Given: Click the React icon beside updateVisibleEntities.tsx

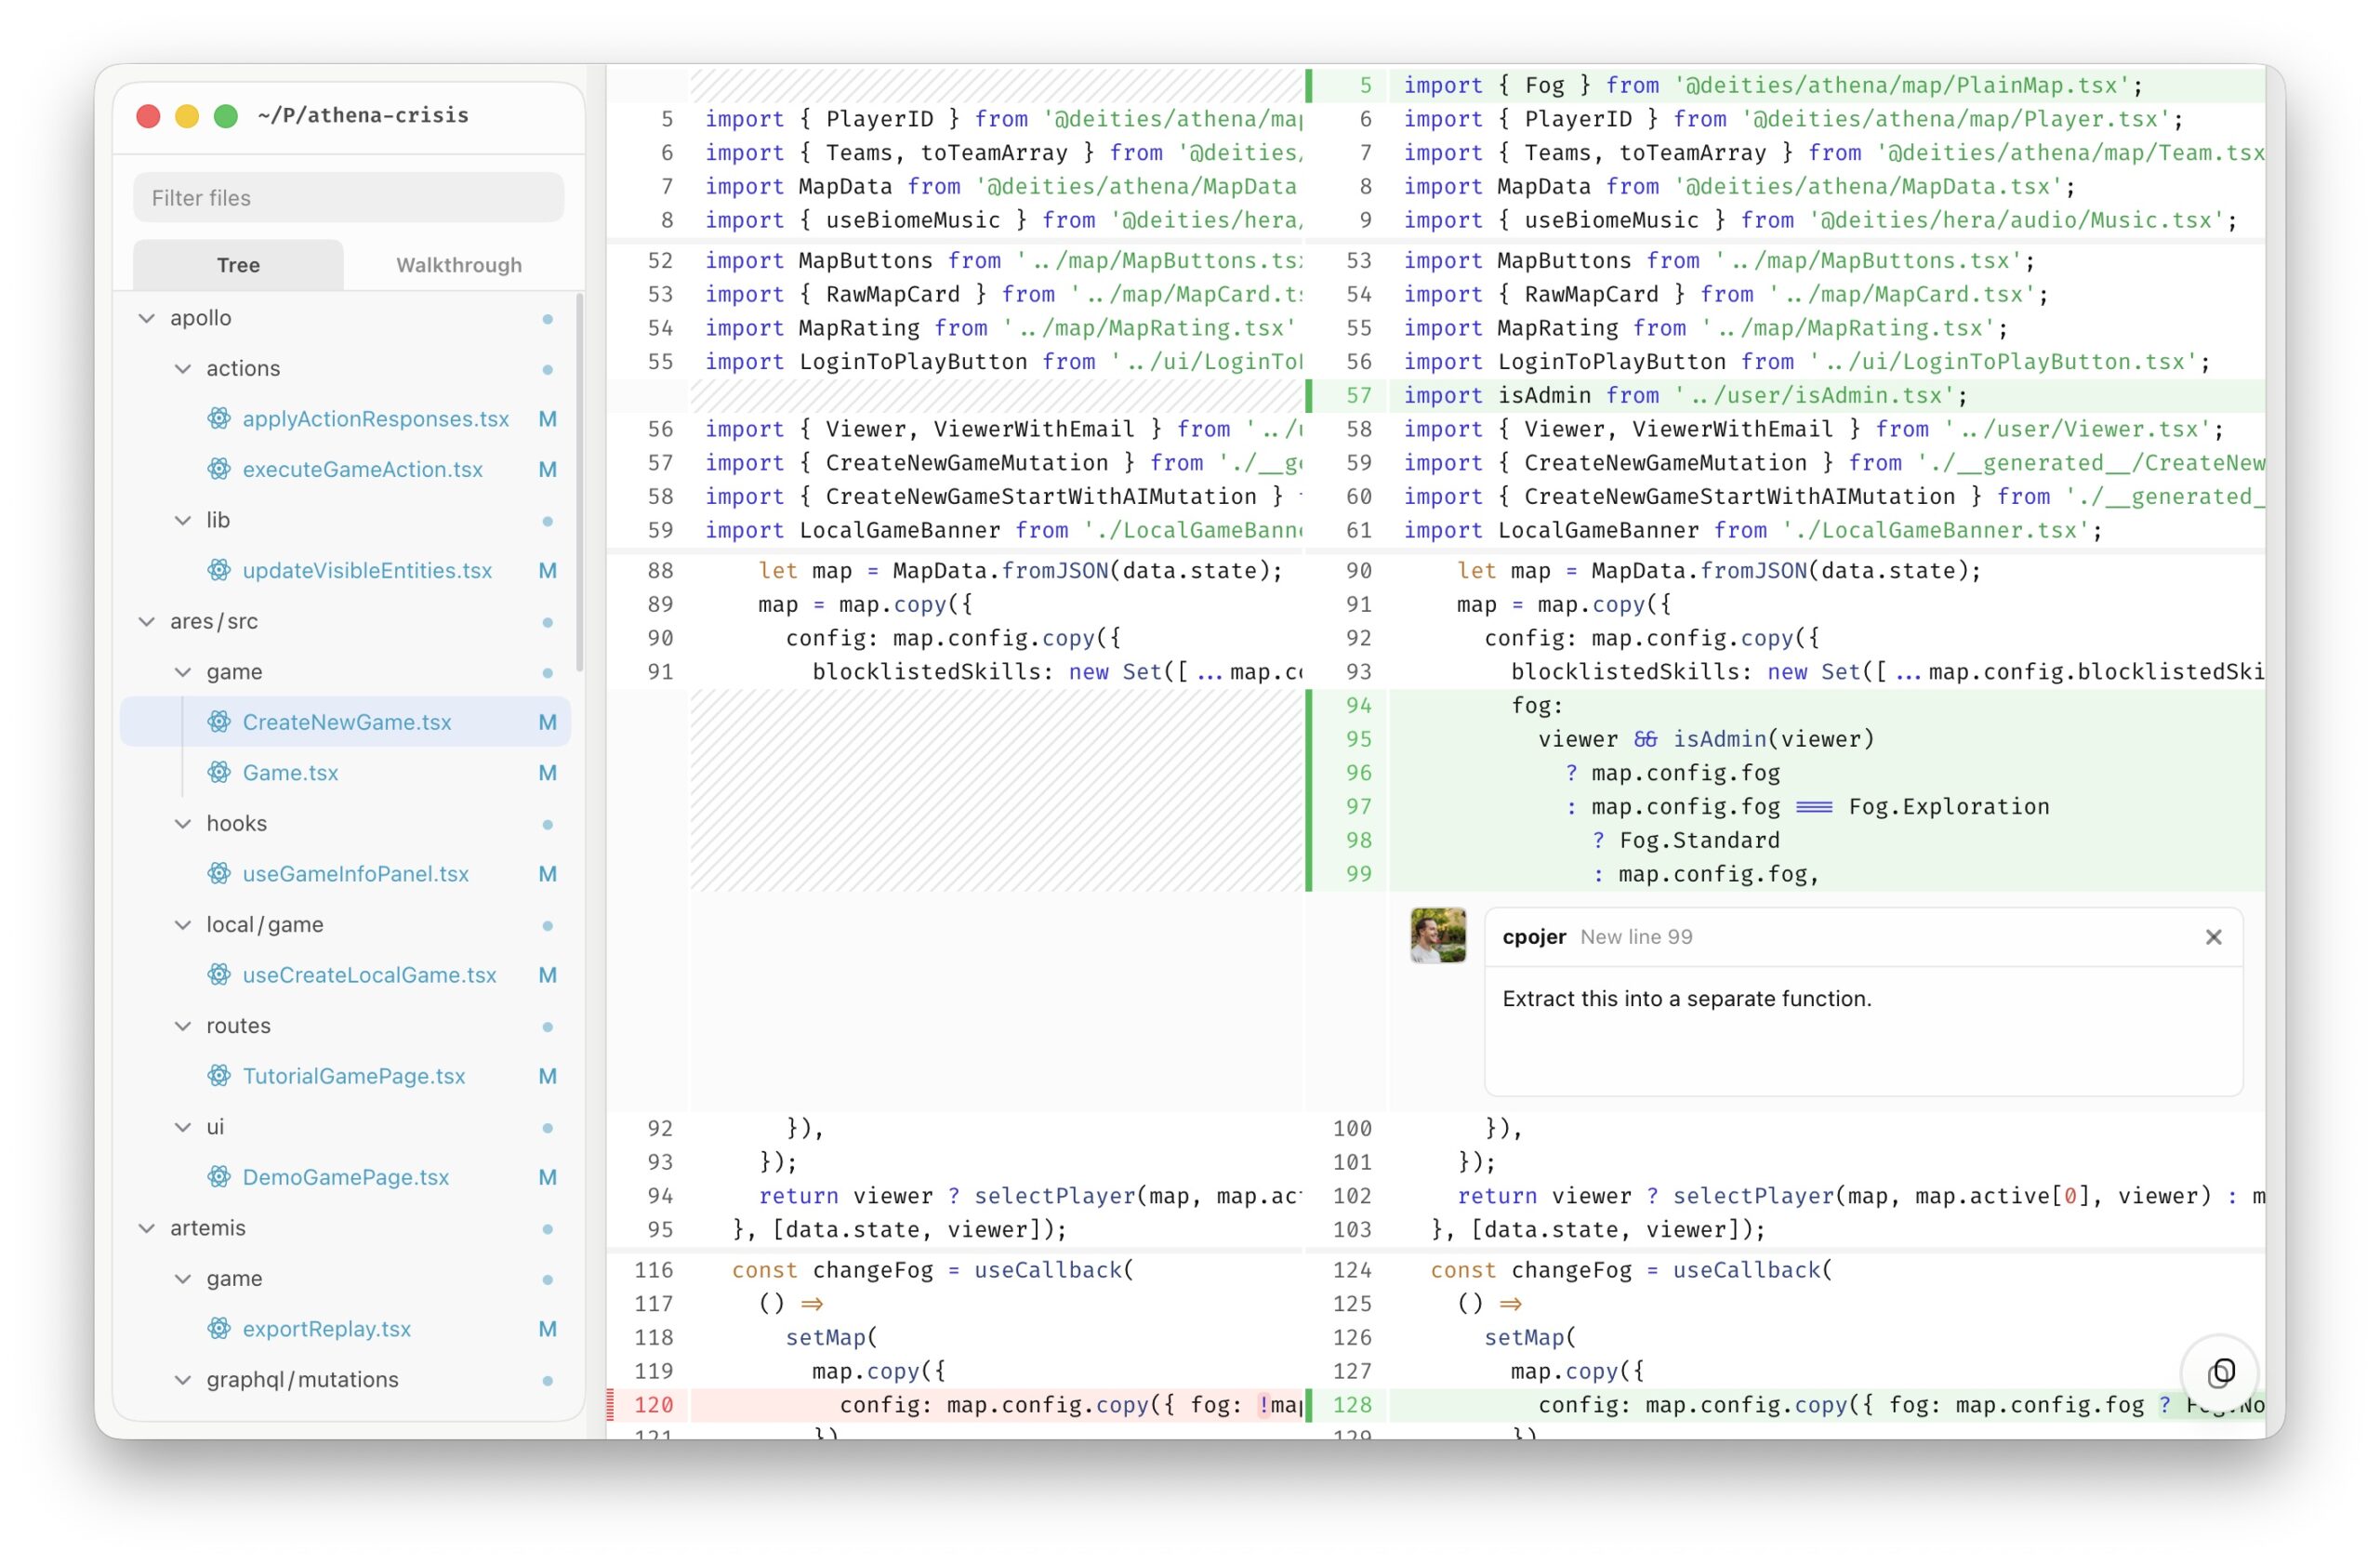Looking at the screenshot, I should coord(219,570).
